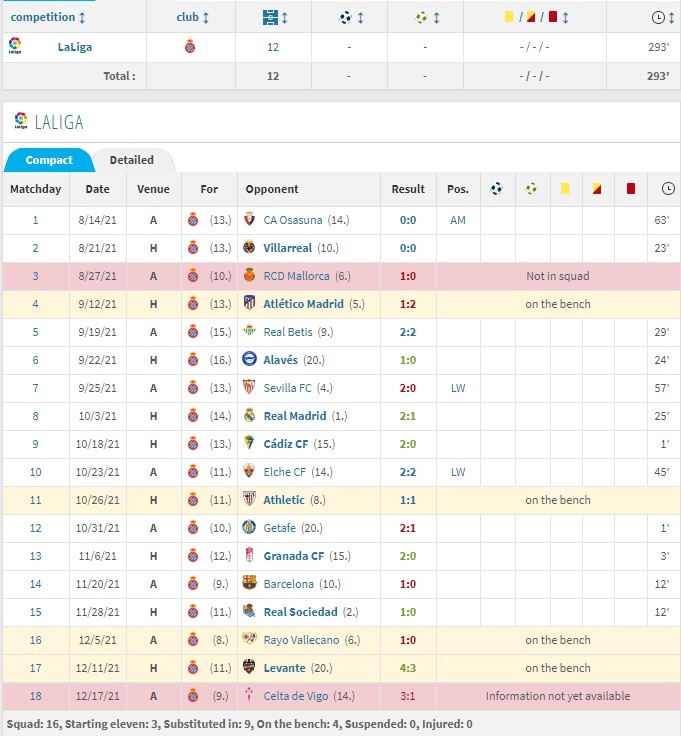681x736 pixels.
Task: Open Real Betis opponent link
Action: (x=288, y=332)
